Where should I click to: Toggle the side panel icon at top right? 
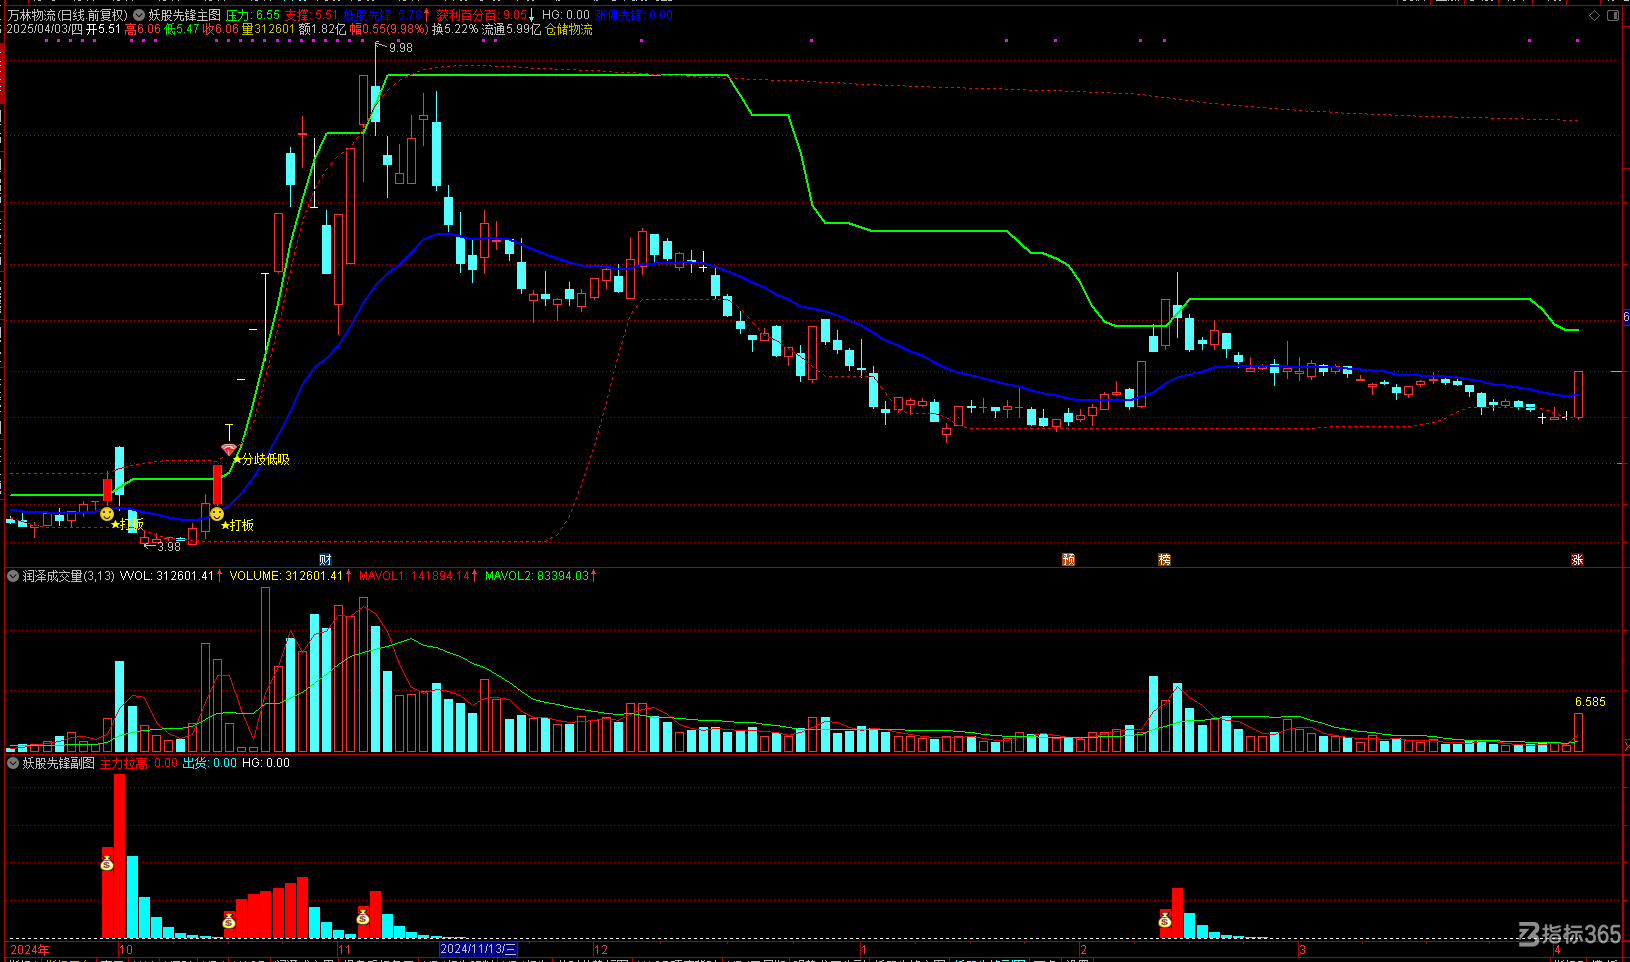coord(1612,15)
